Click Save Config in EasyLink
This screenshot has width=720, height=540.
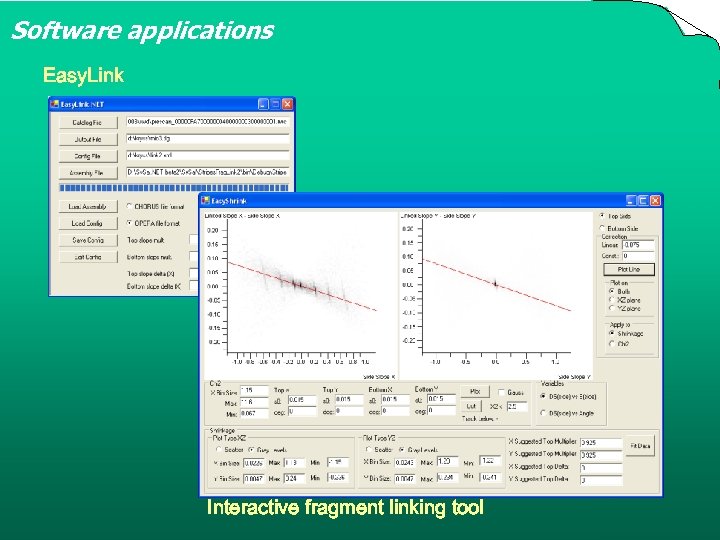88,240
